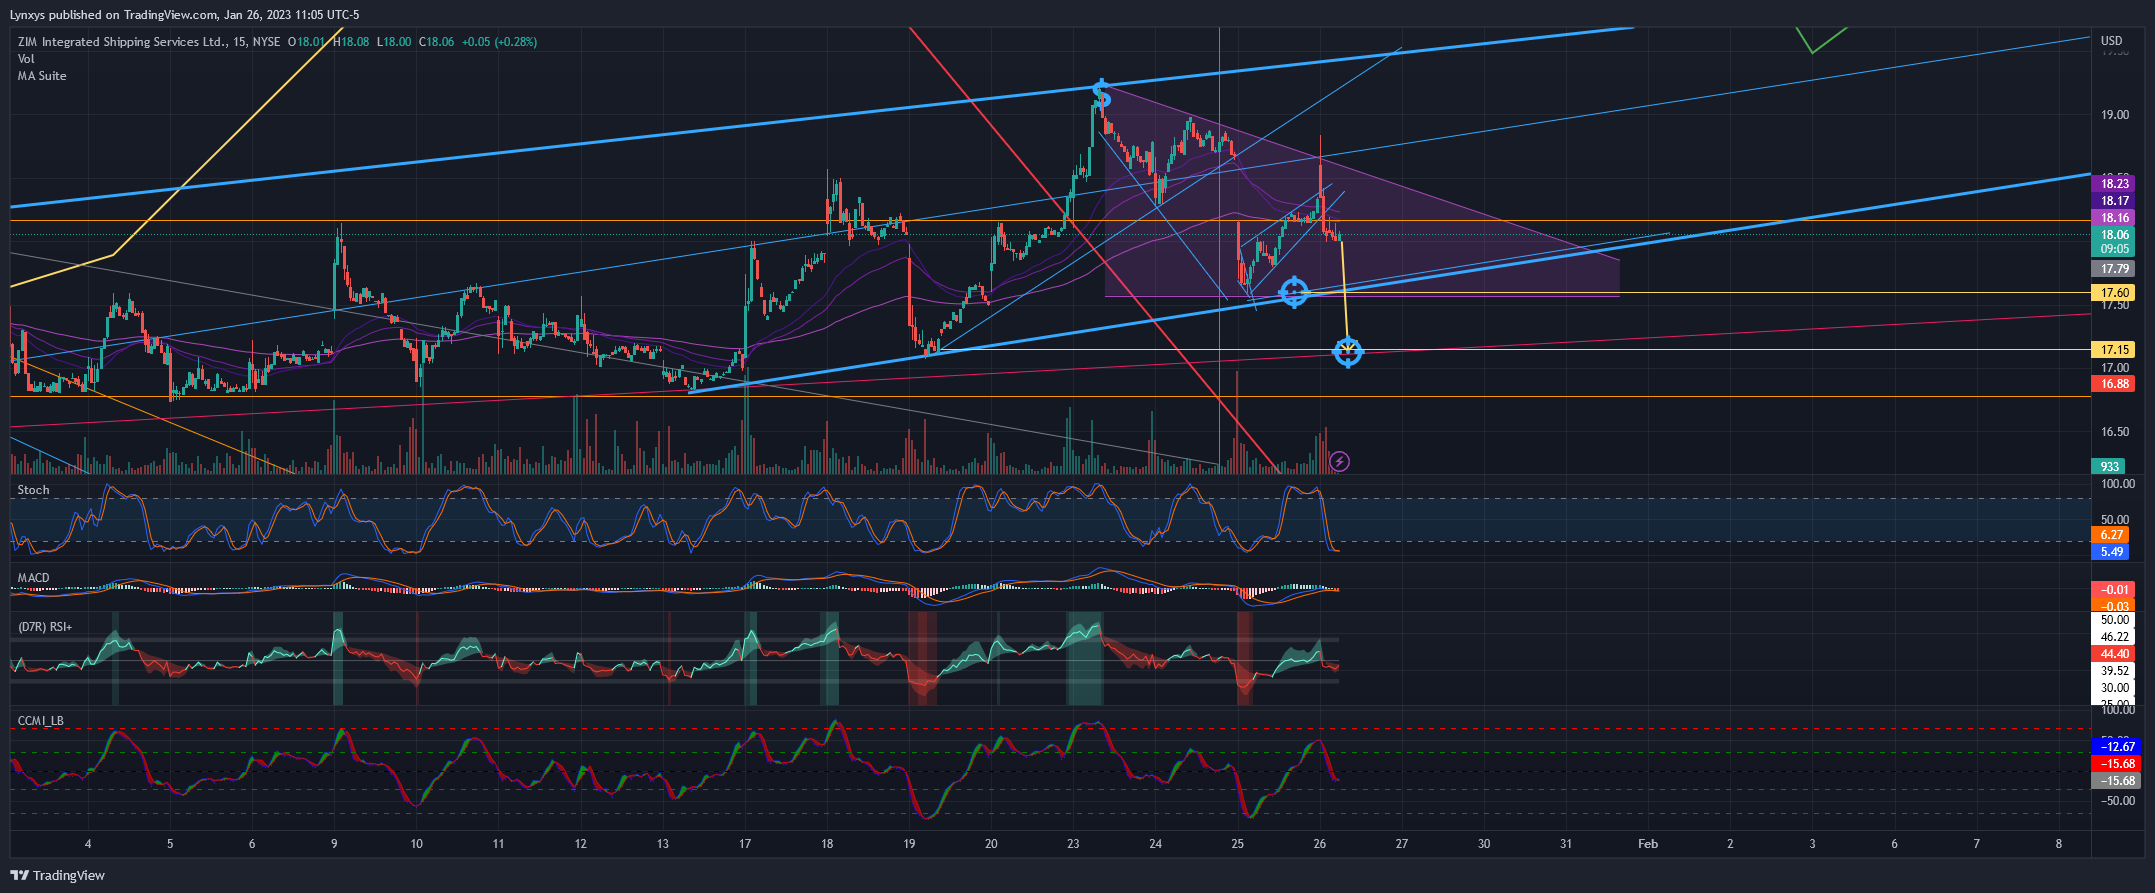Viewport: 2155px width, 893px height.
Task: Click the green 18.06 current price label
Action: (2114, 235)
